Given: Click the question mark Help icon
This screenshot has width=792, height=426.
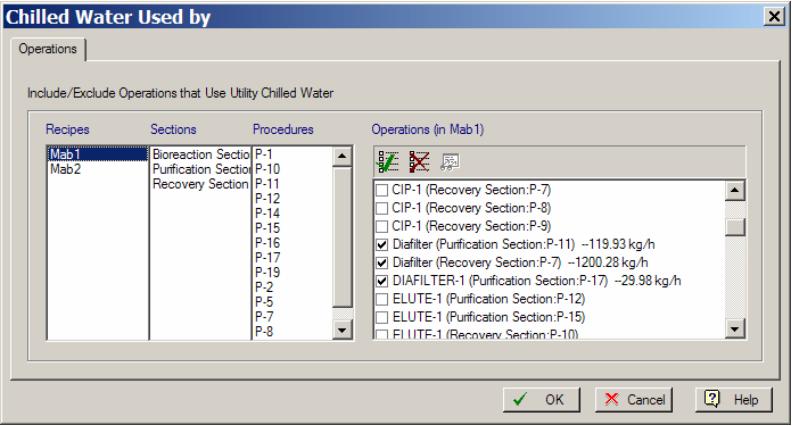Looking at the screenshot, I should coord(712,400).
